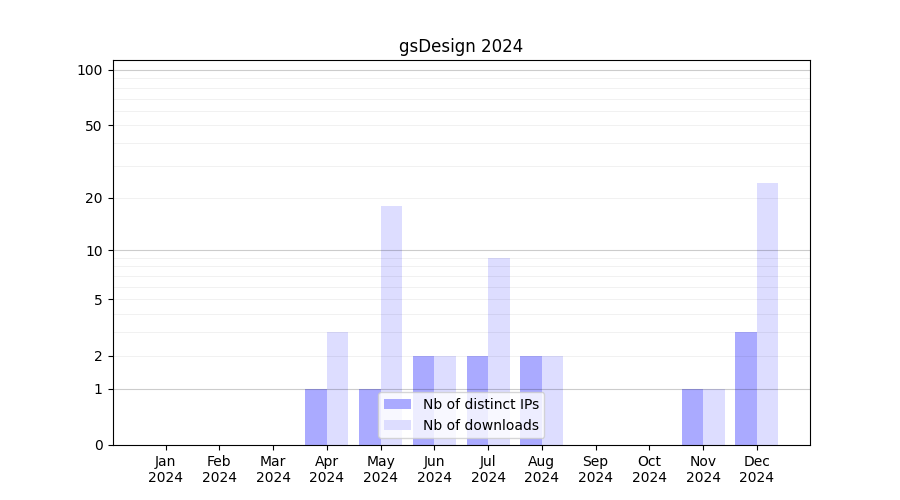Click the "100" y-axis tick label
This screenshot has height=500, width=900.
click(x=90, y=70)
